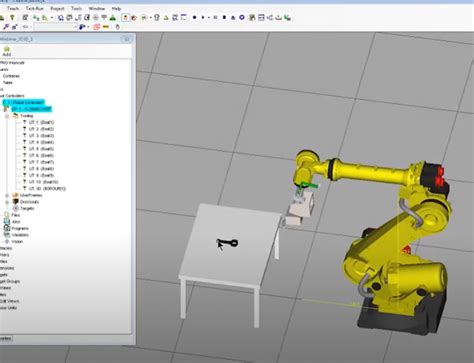Select the Target Groups tree item

point(9,281)
